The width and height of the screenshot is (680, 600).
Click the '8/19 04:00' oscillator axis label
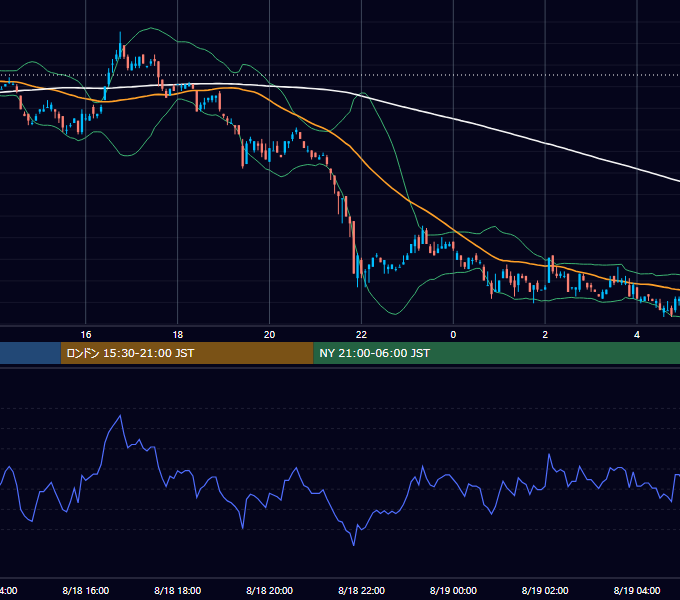click(x=637, y=590)
